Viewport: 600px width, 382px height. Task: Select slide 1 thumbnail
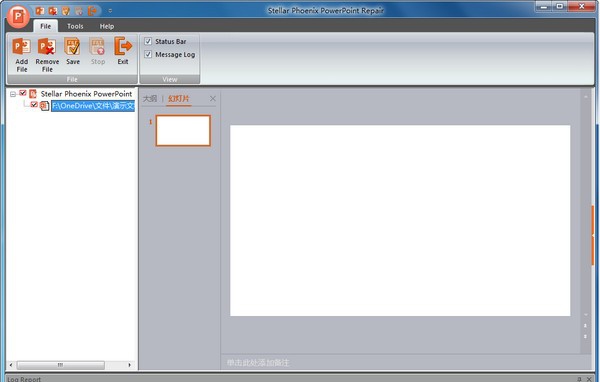[x=183, y=131]
